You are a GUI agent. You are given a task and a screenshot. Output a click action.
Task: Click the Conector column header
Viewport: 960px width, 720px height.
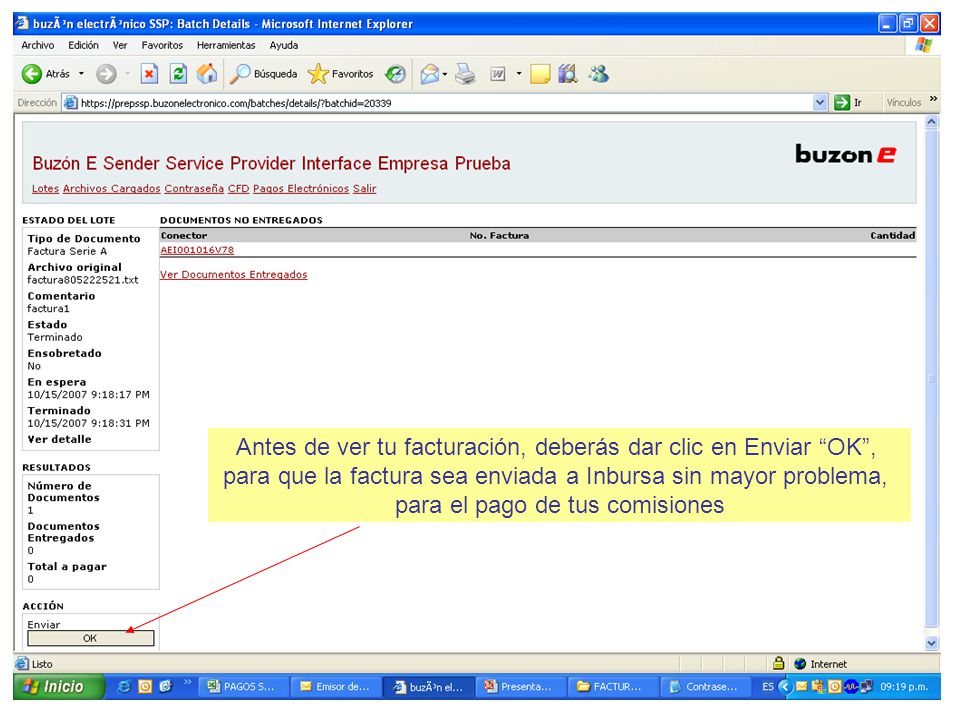[184, 235]
